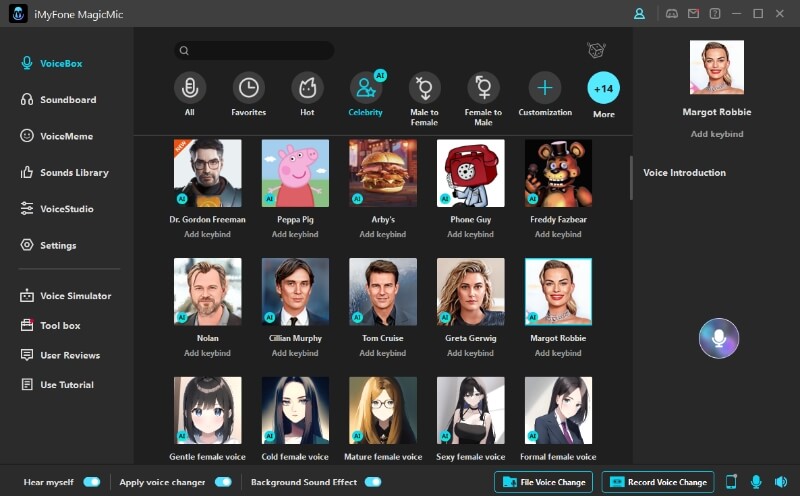Select the Celebrity AI category icon

point(366,88)
